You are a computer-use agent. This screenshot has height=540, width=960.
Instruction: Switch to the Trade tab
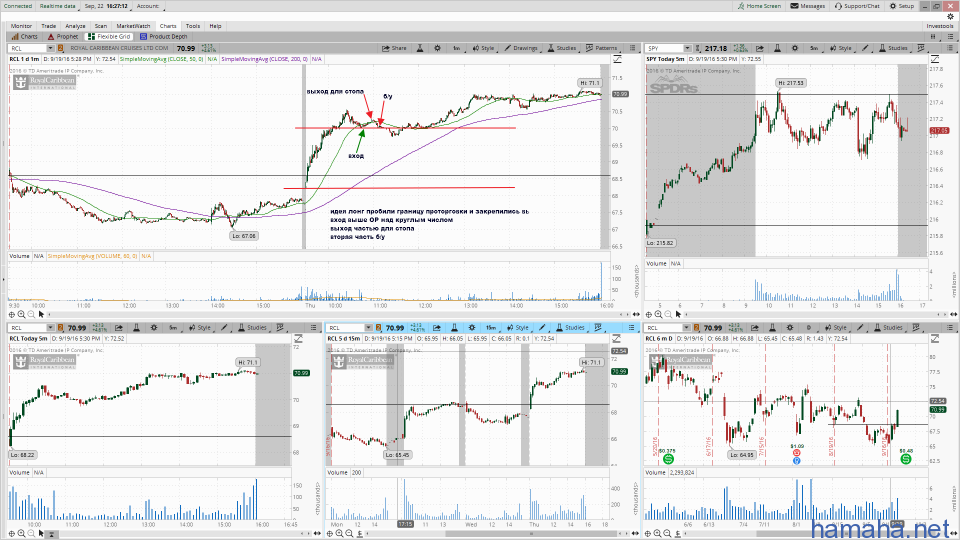coord(48,26)
